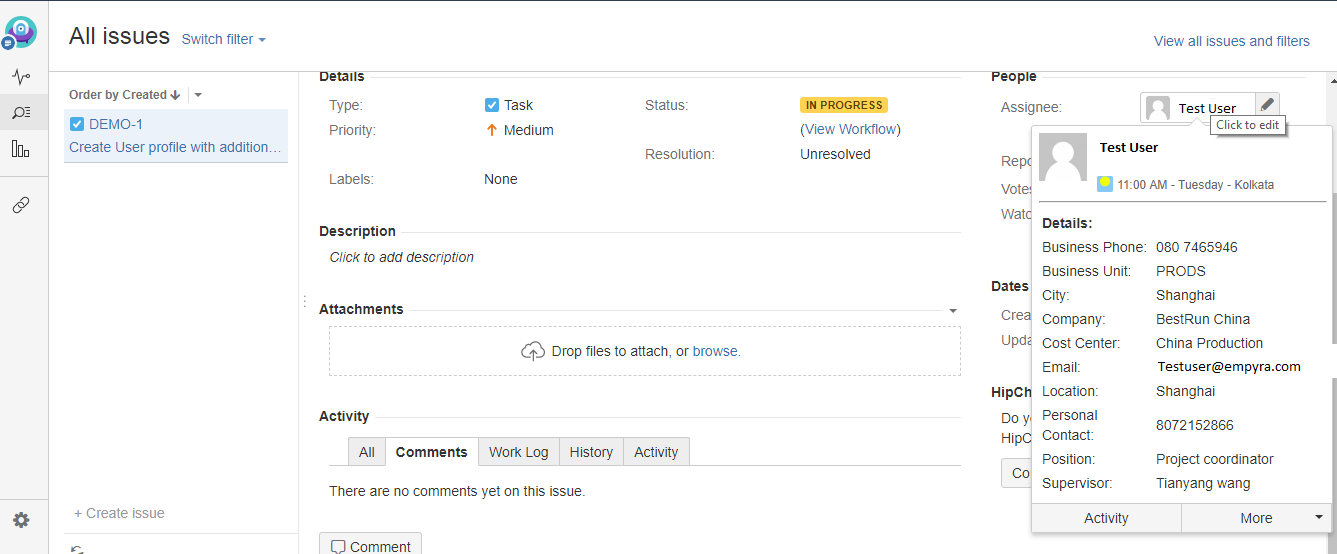The height and width of the screenshot is (554, 1337).
Task: Click the View all issues and filters link
Action: 1231,41
